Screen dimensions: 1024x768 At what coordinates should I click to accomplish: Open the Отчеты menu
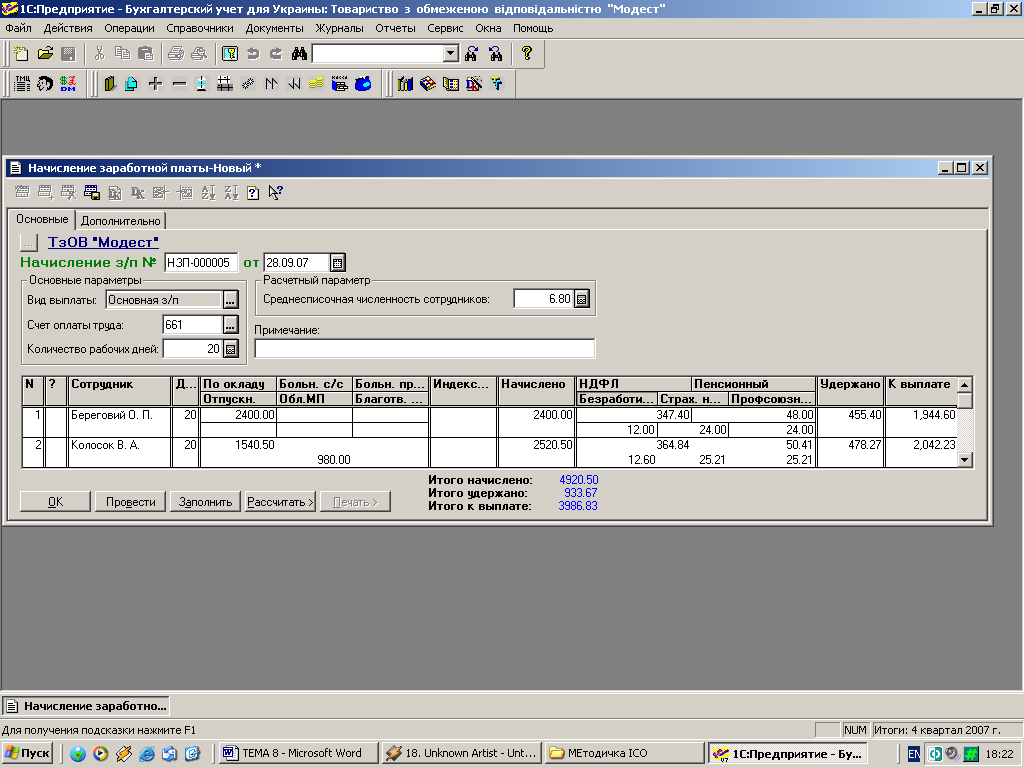395,28
